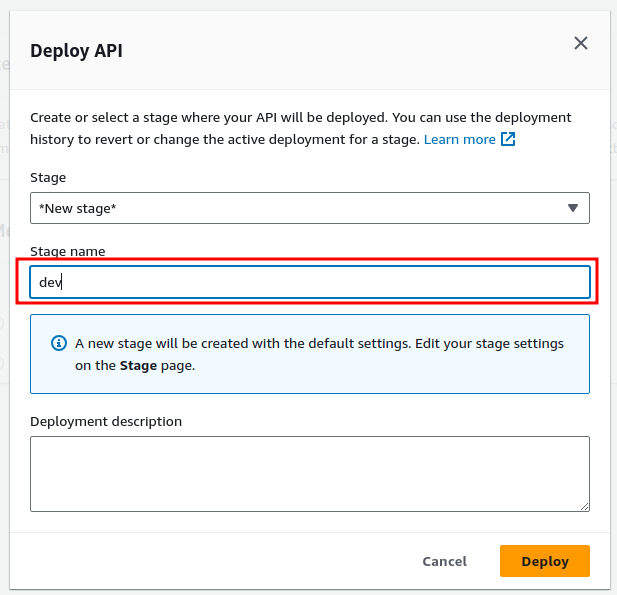Click the deployment history instructions paragraph

(300, 118)
